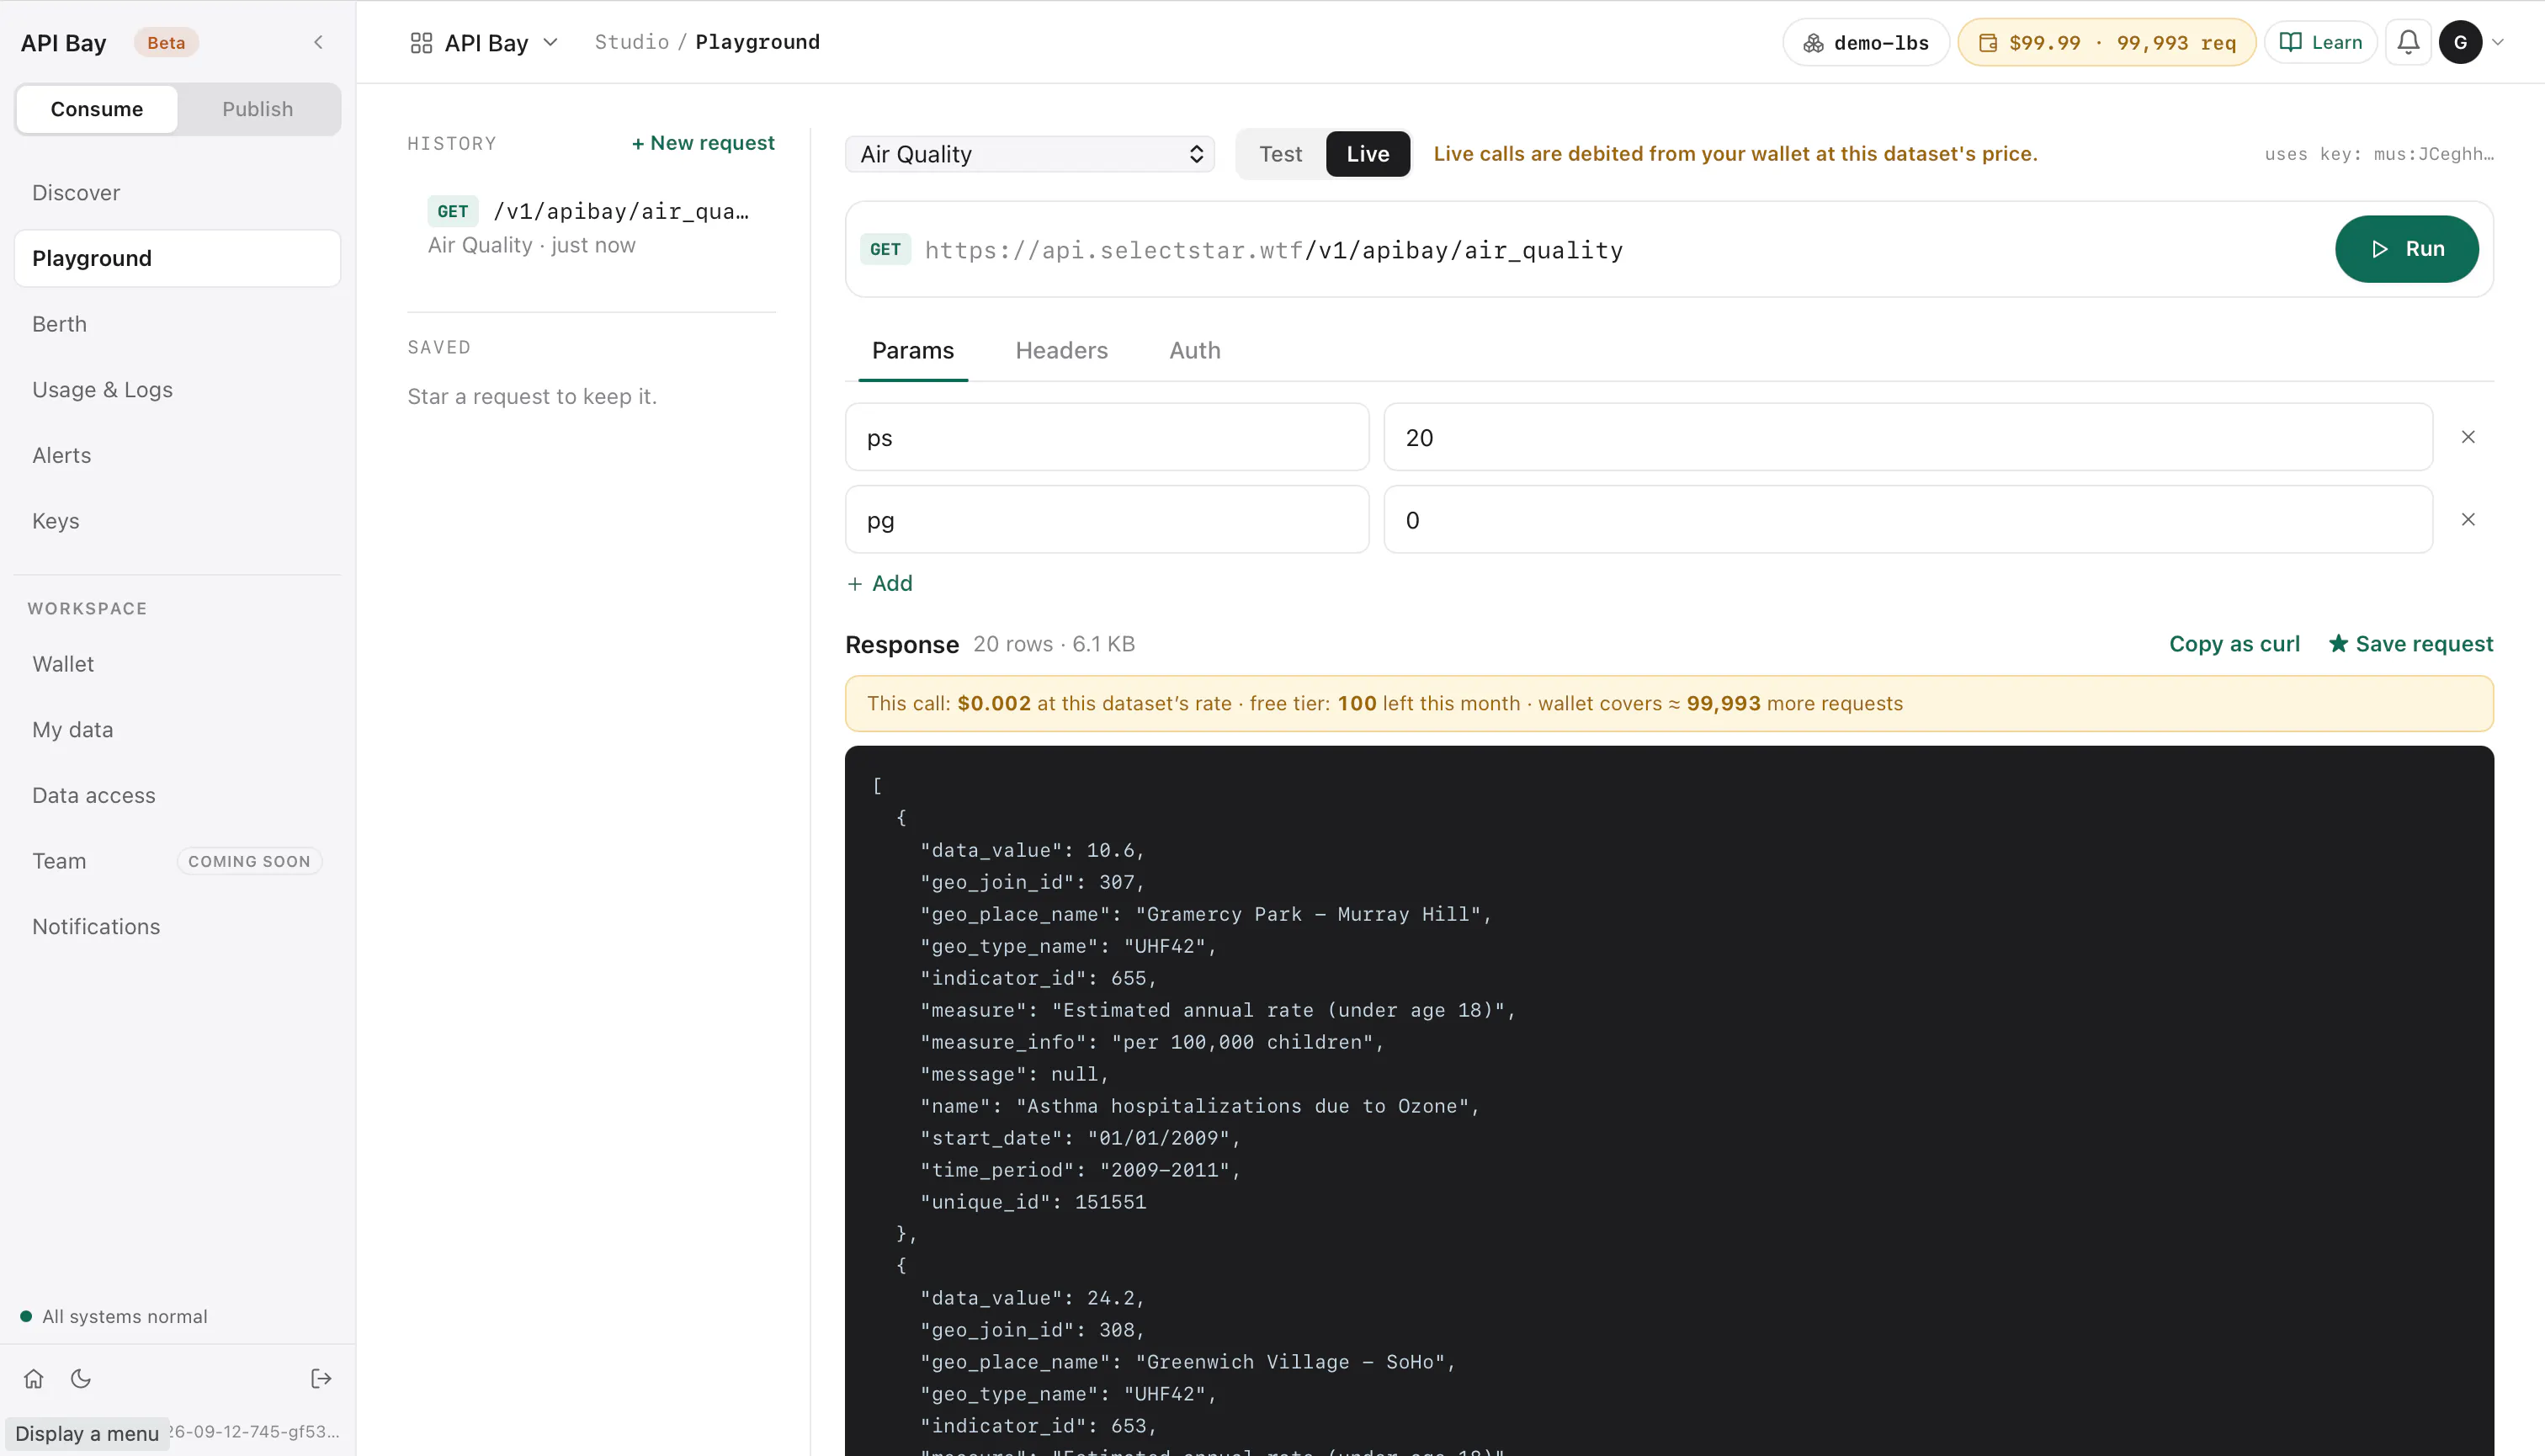Remove the pg parameter row
2545x1456 pixels.
point(2468,520)
